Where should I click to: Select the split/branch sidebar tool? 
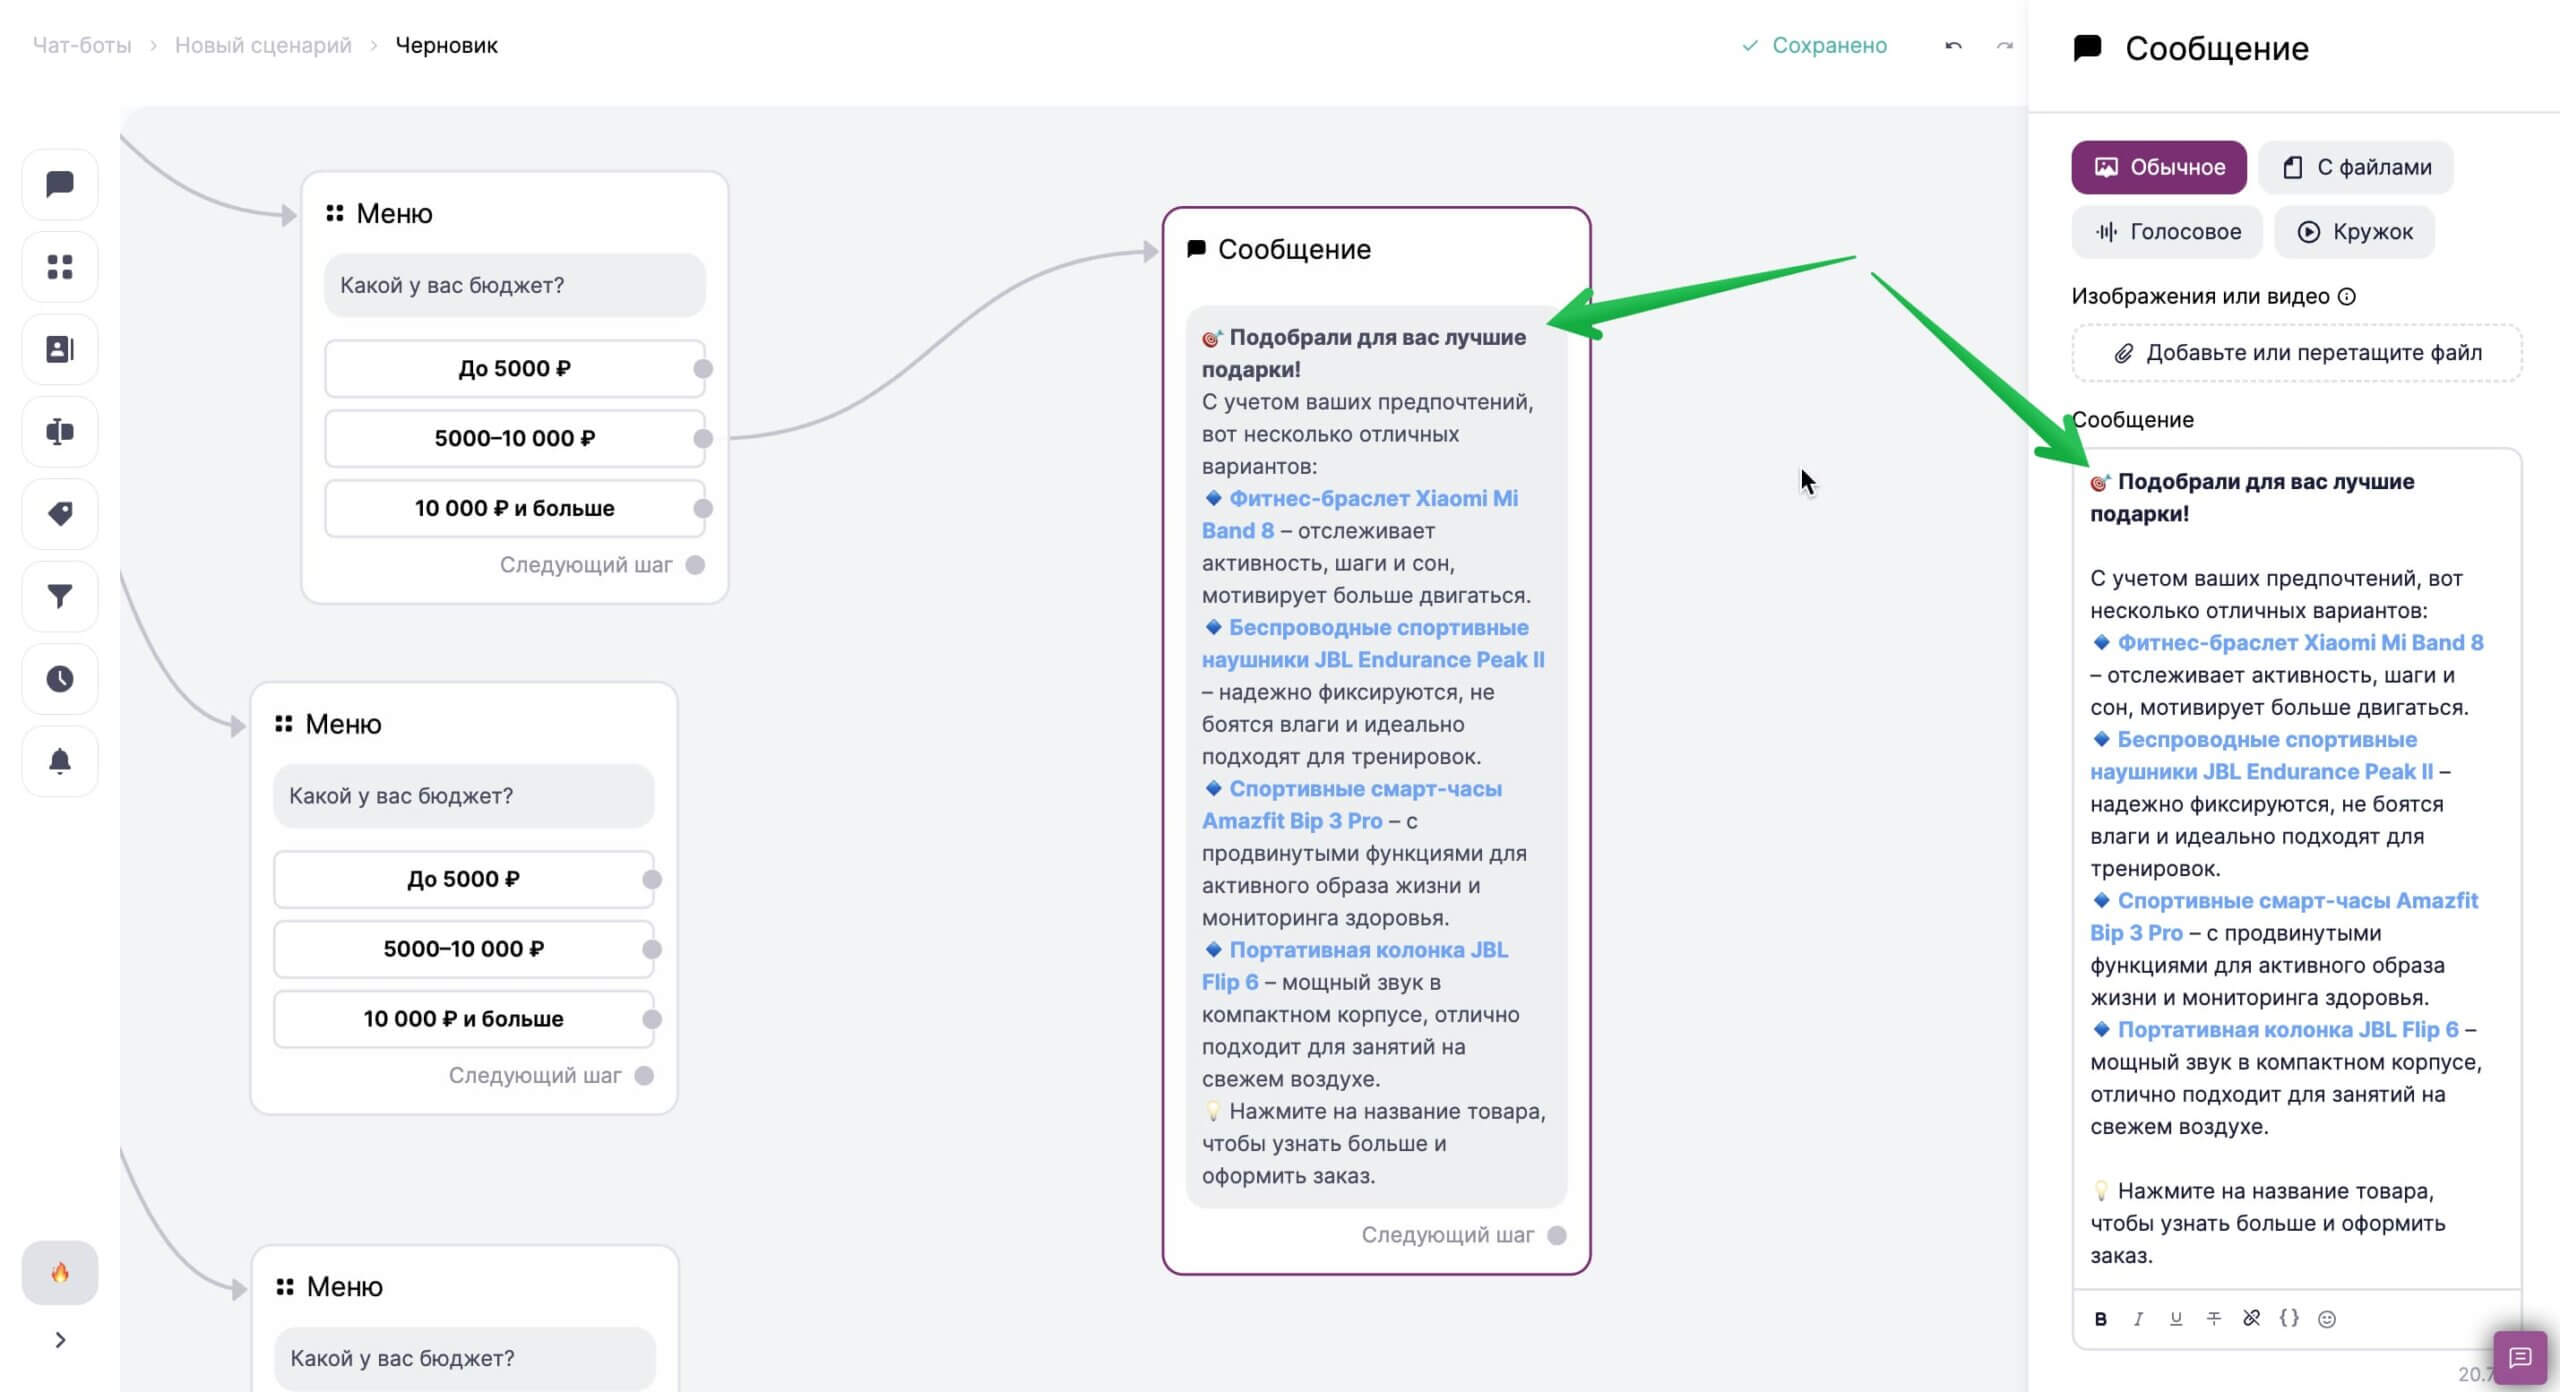(60, 432)
